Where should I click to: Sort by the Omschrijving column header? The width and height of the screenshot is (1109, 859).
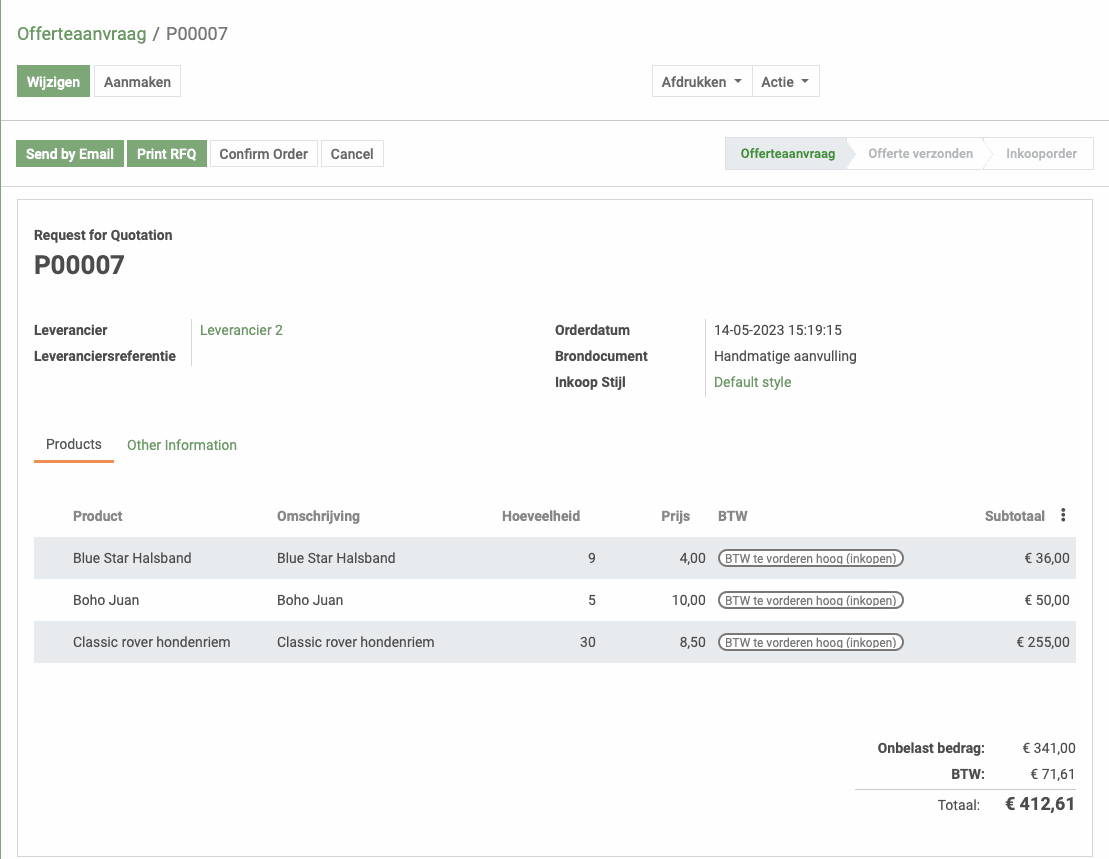[318, 516]
